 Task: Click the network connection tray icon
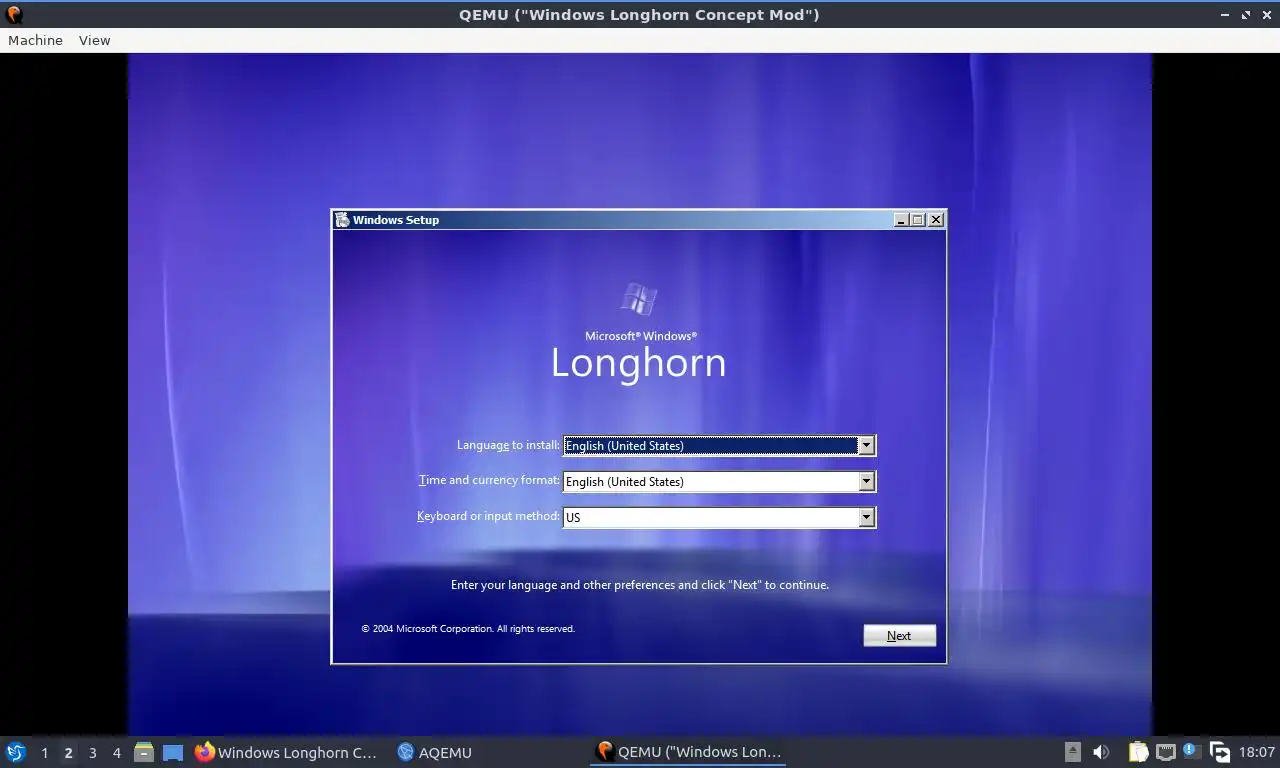pos(1165,752)
